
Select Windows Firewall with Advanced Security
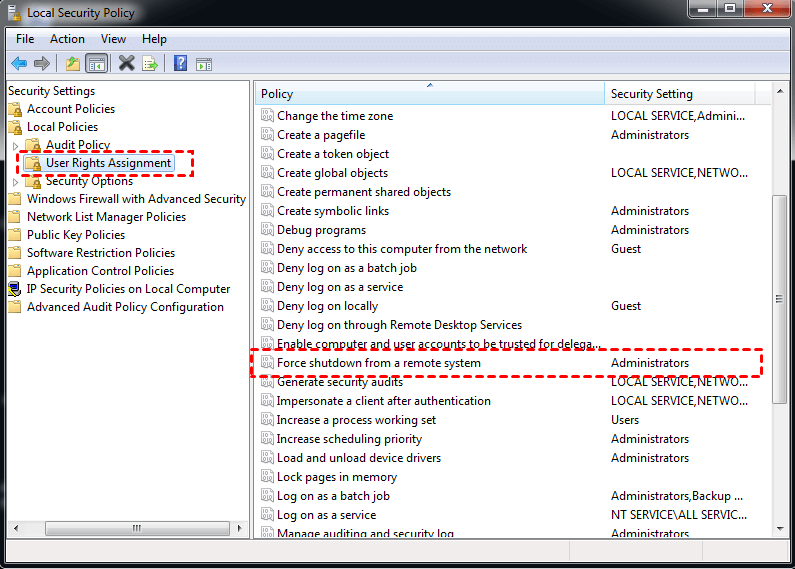click(136, 199)
